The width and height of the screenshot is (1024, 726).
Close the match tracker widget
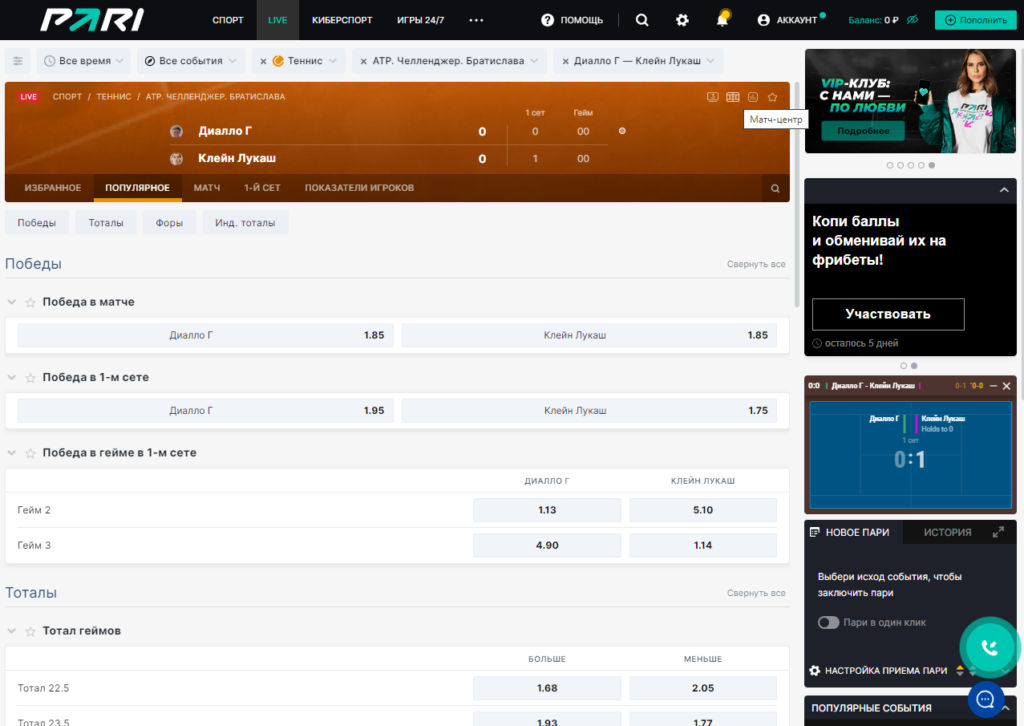tap(1006, 386)
